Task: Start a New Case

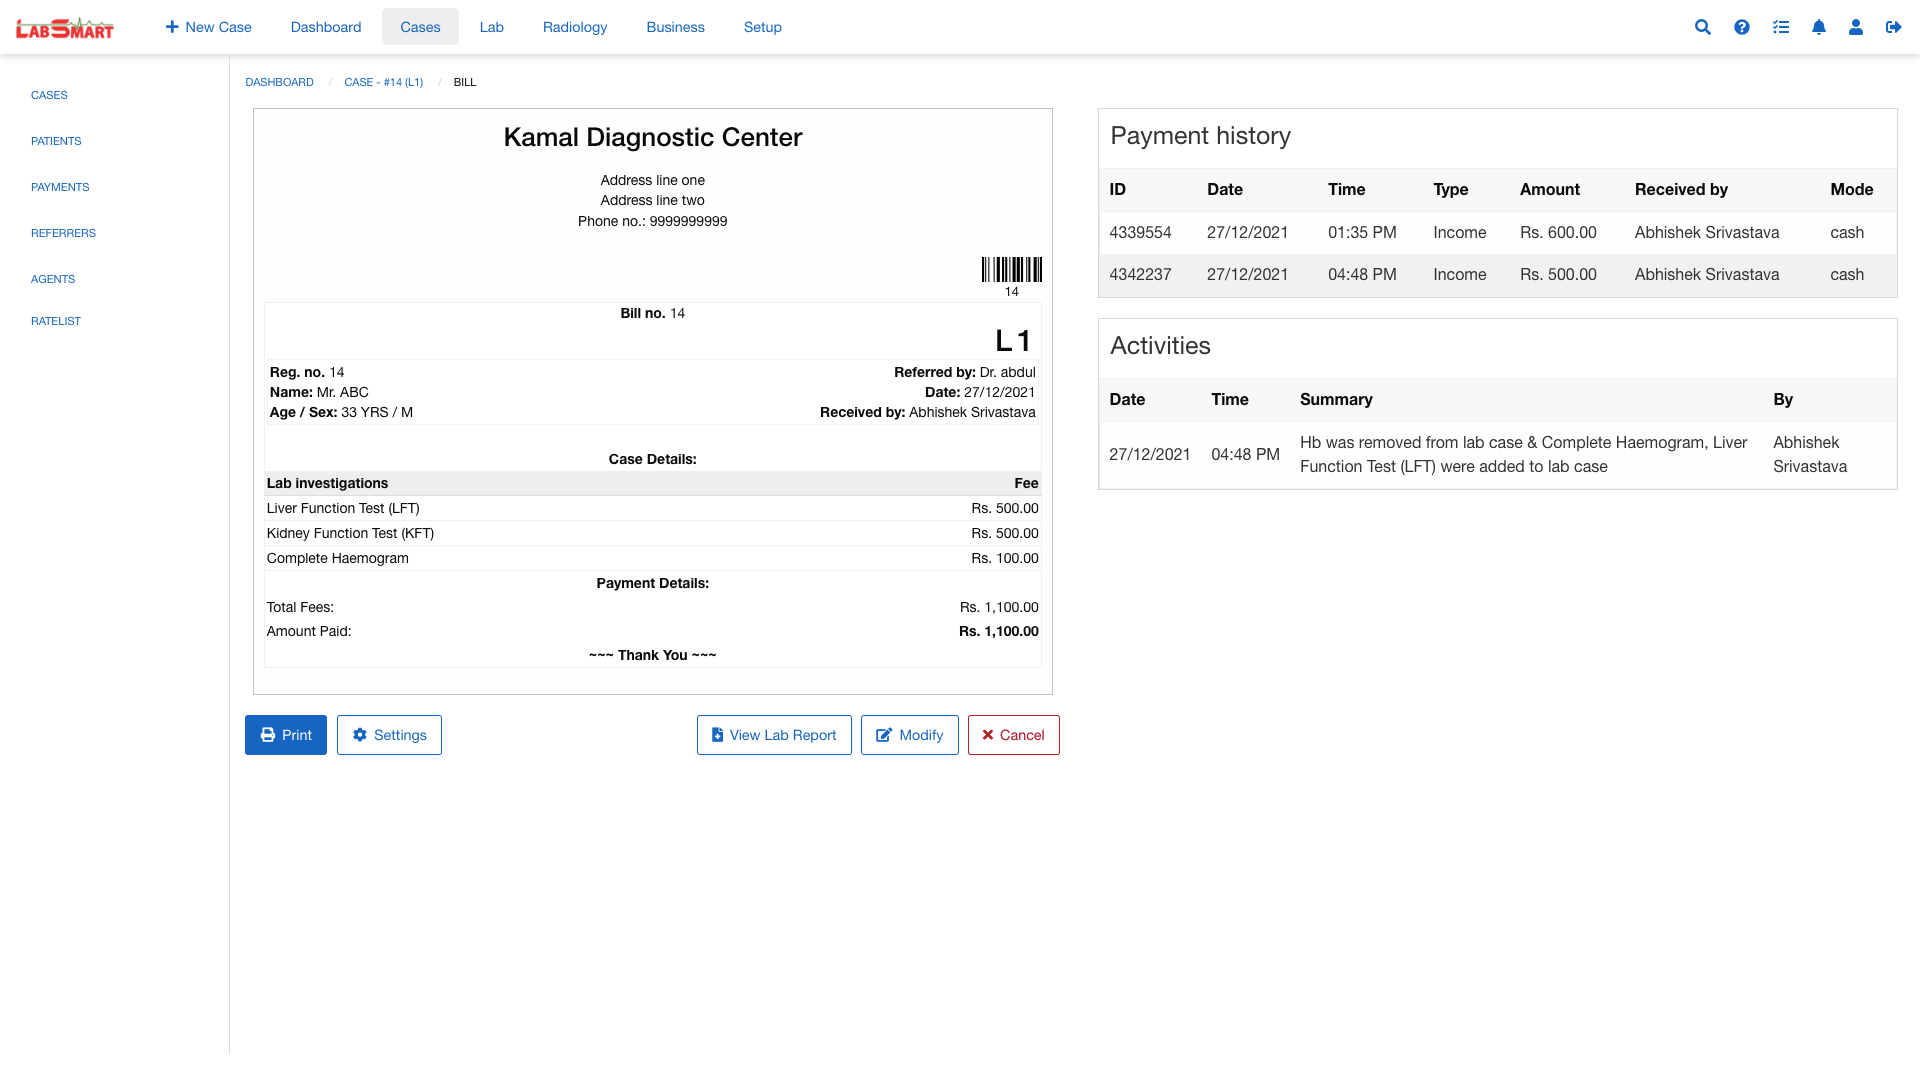Action: 208,27
